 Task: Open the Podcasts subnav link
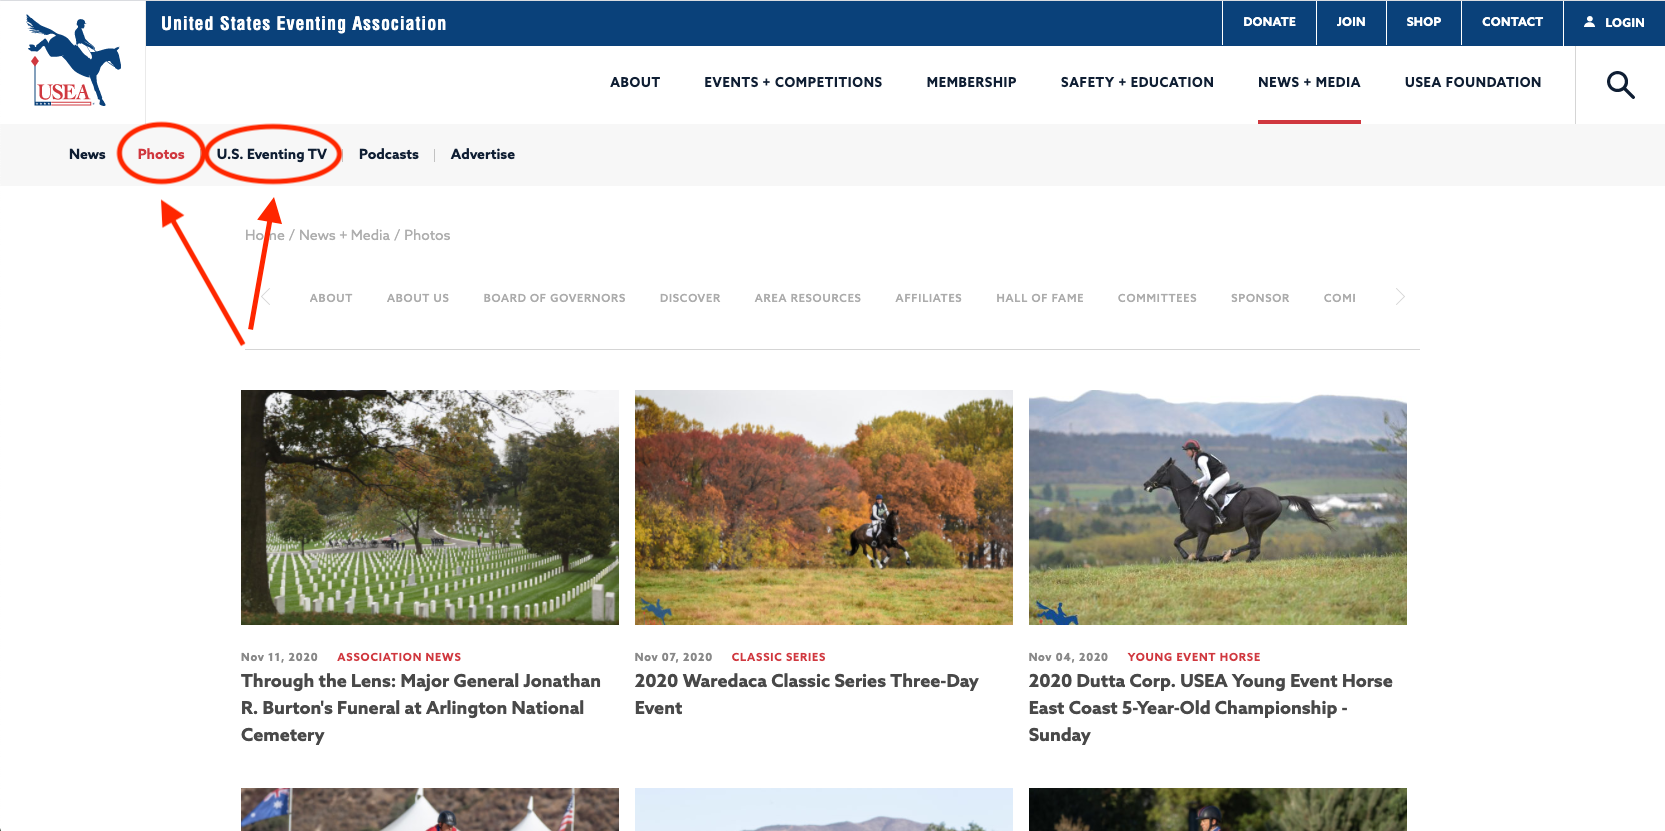pyautogui.click(x=388, y=154)
